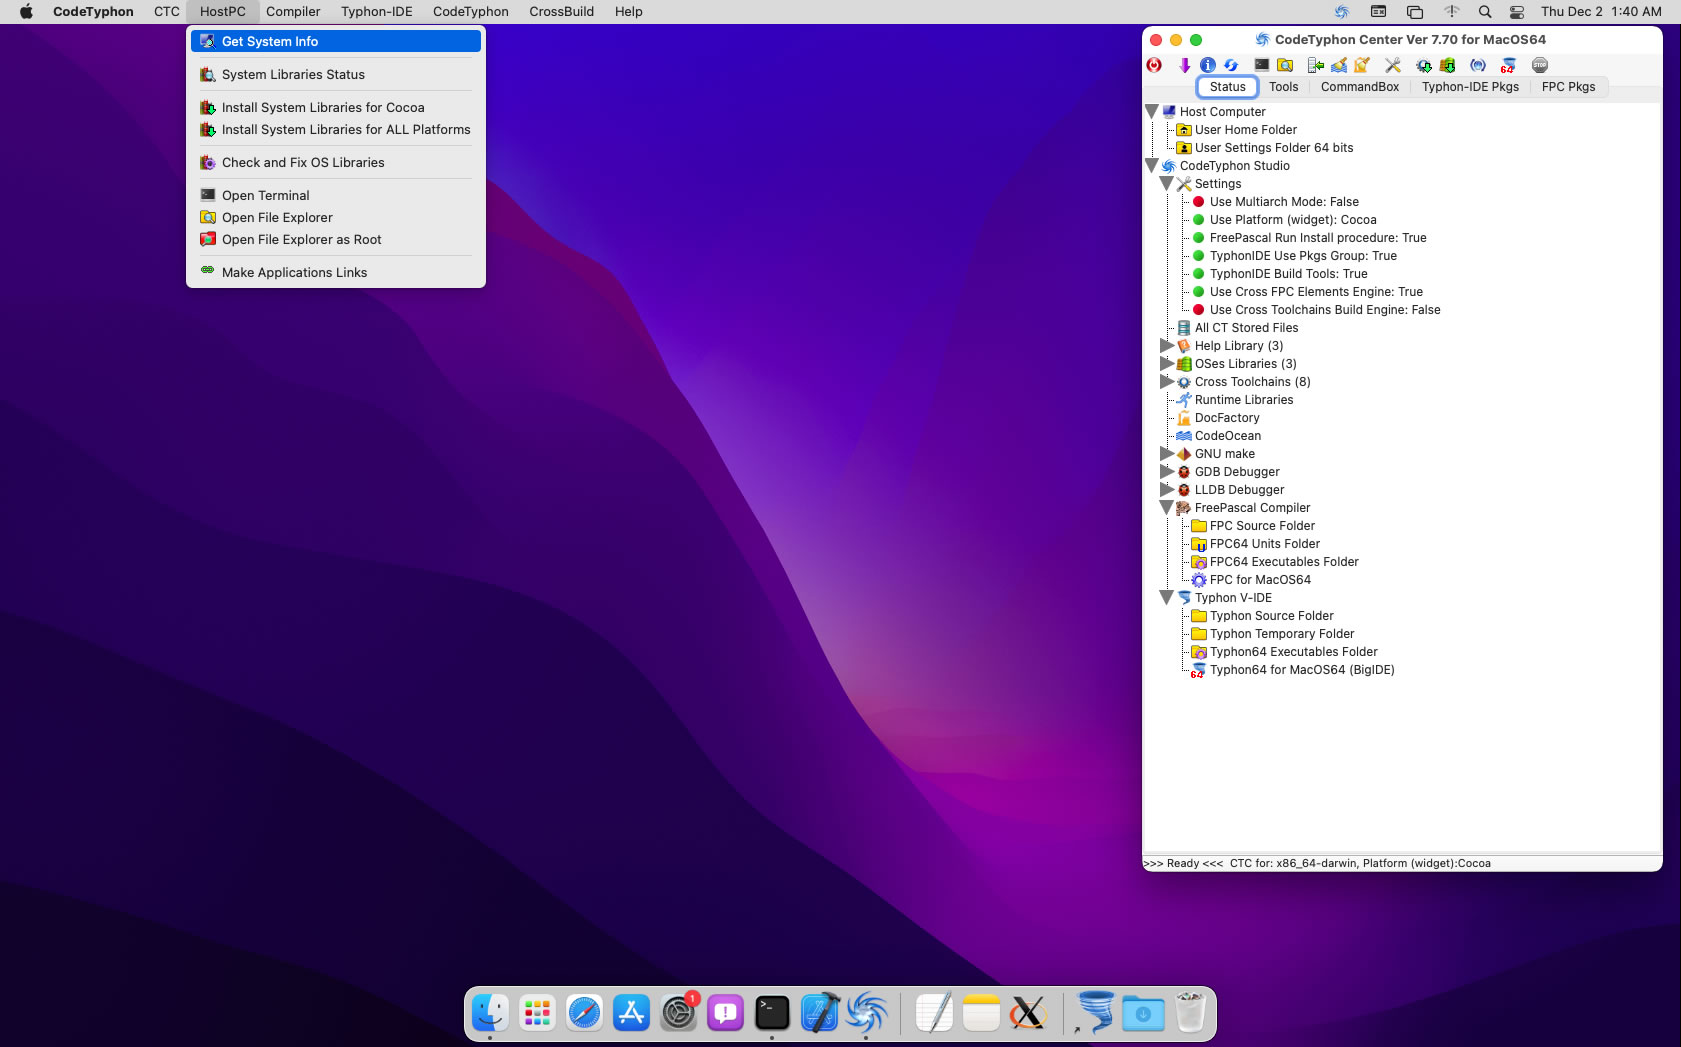Collapse the CodeTyphon Studio tree node
1681x1047 pixels.
click(x=1152, y=165)
